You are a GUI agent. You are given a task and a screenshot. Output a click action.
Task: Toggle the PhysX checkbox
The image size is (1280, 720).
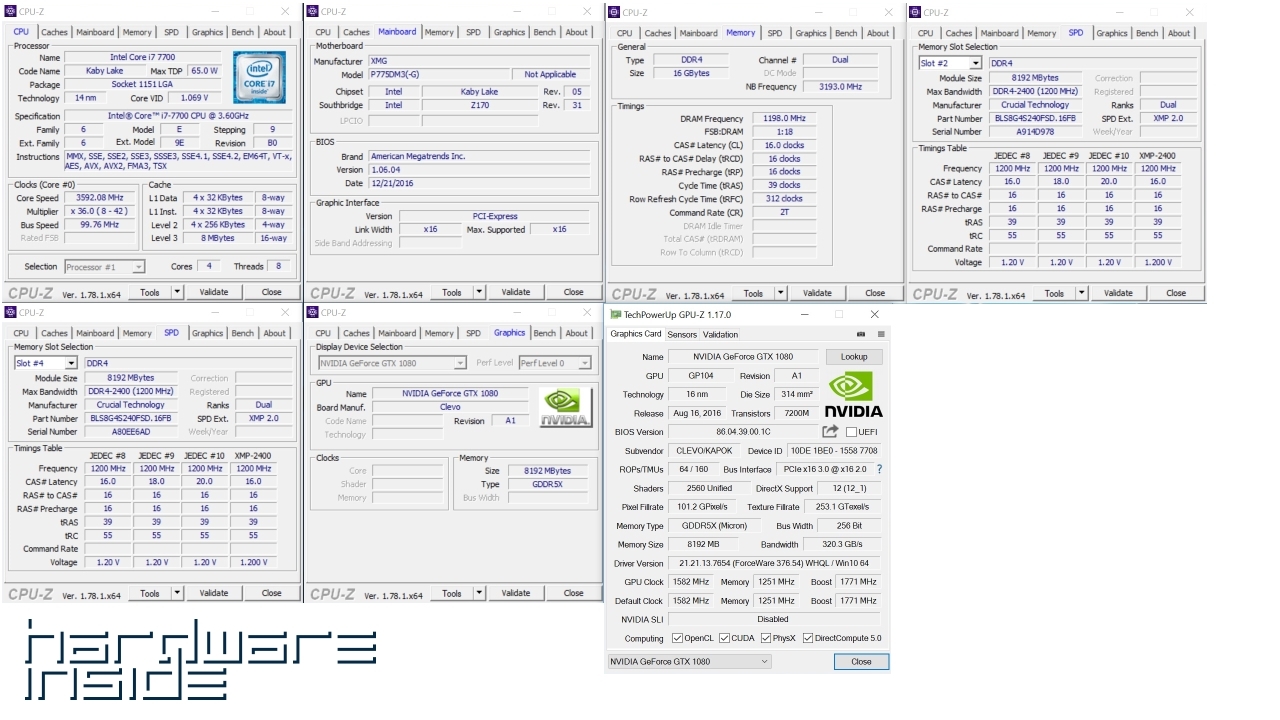[x=765, y=638]
